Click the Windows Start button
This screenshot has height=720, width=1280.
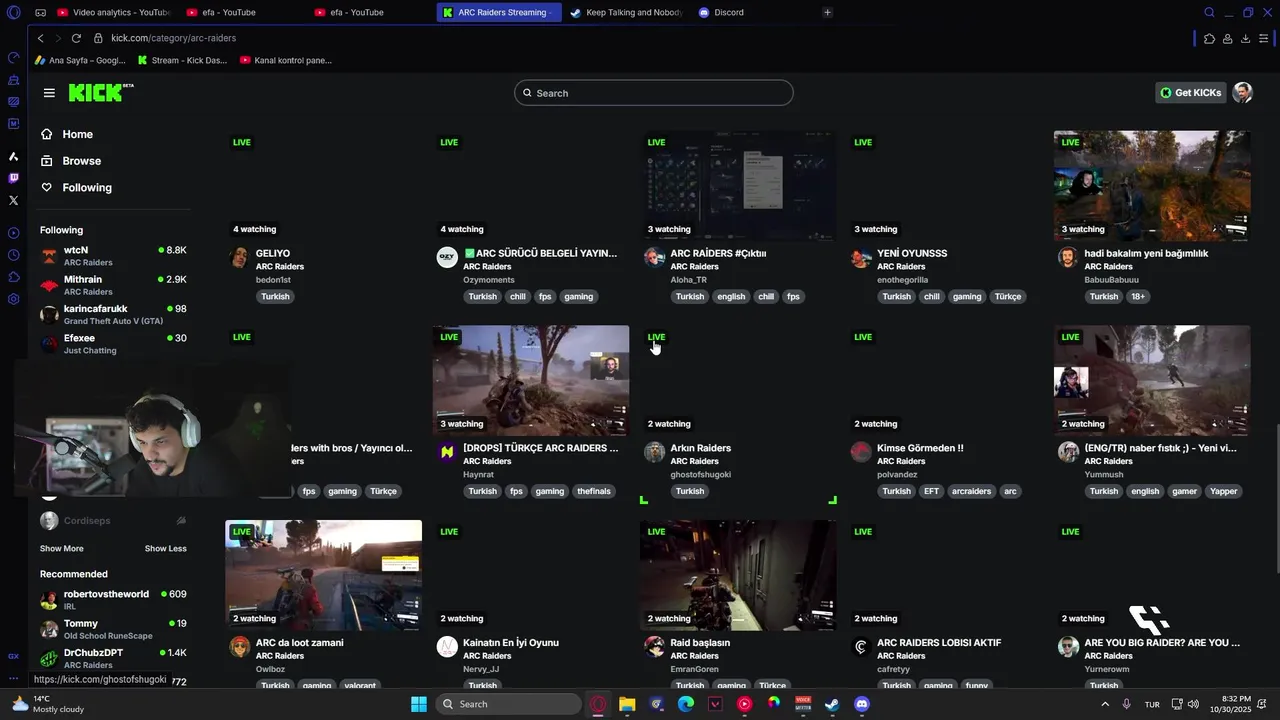tap(419, 704)
